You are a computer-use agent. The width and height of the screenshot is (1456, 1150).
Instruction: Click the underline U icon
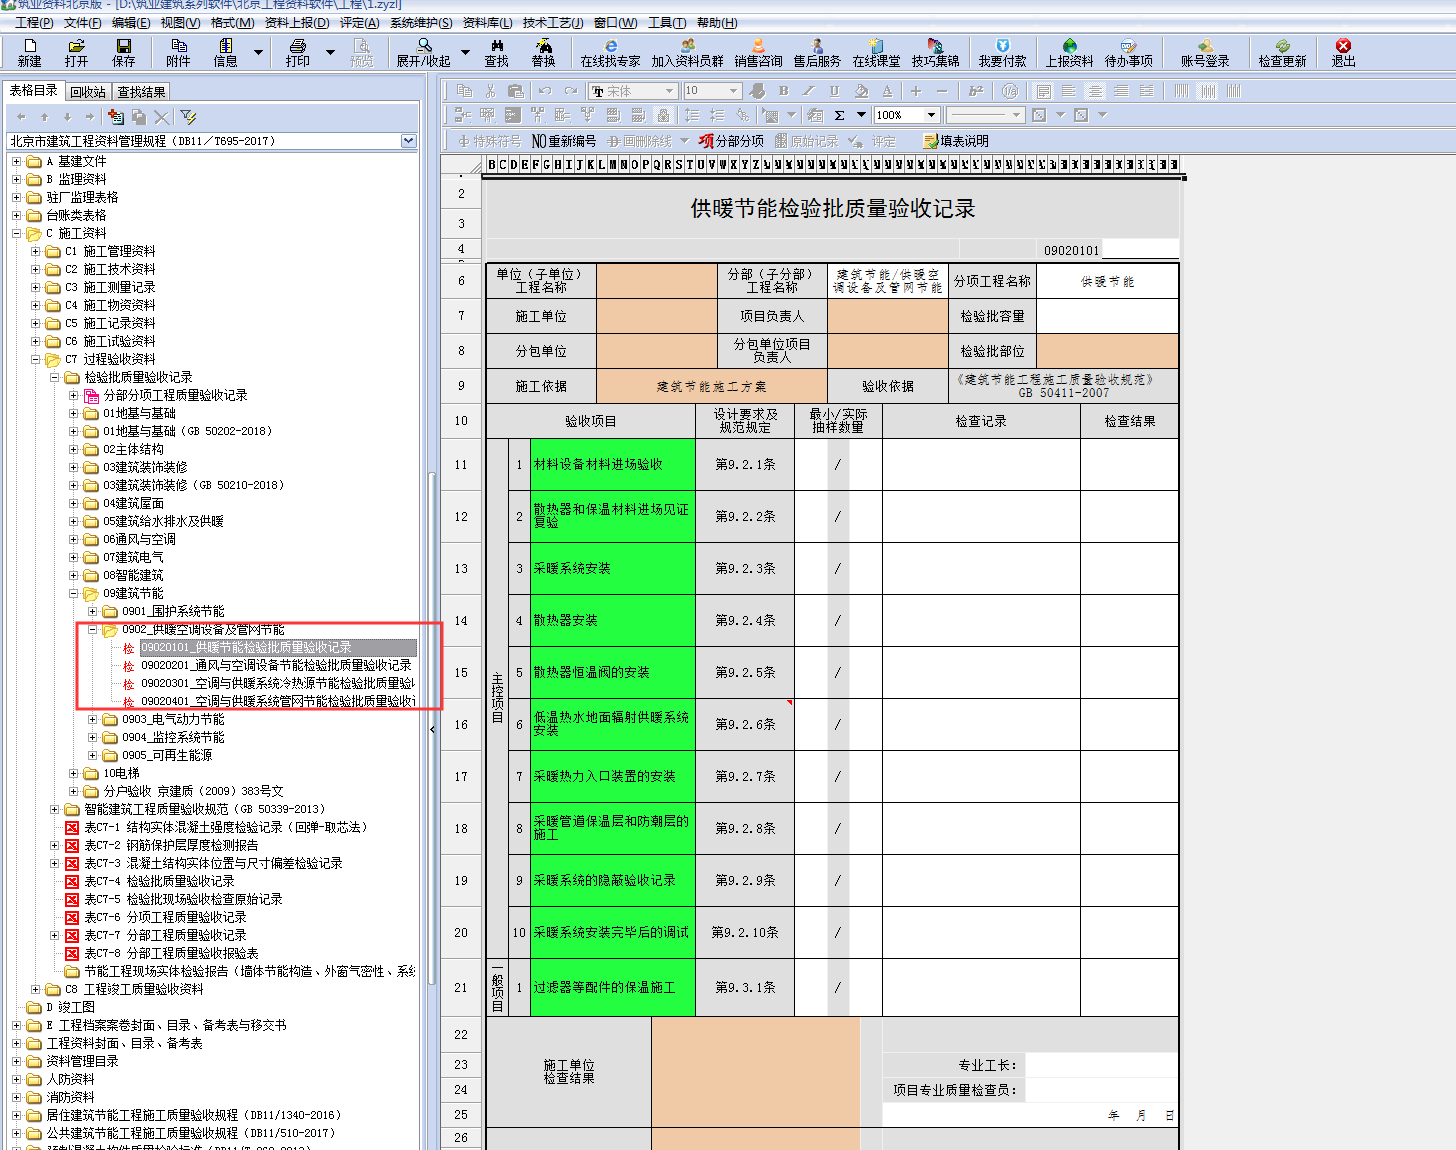pyautogui.click(x=834, y=91)
